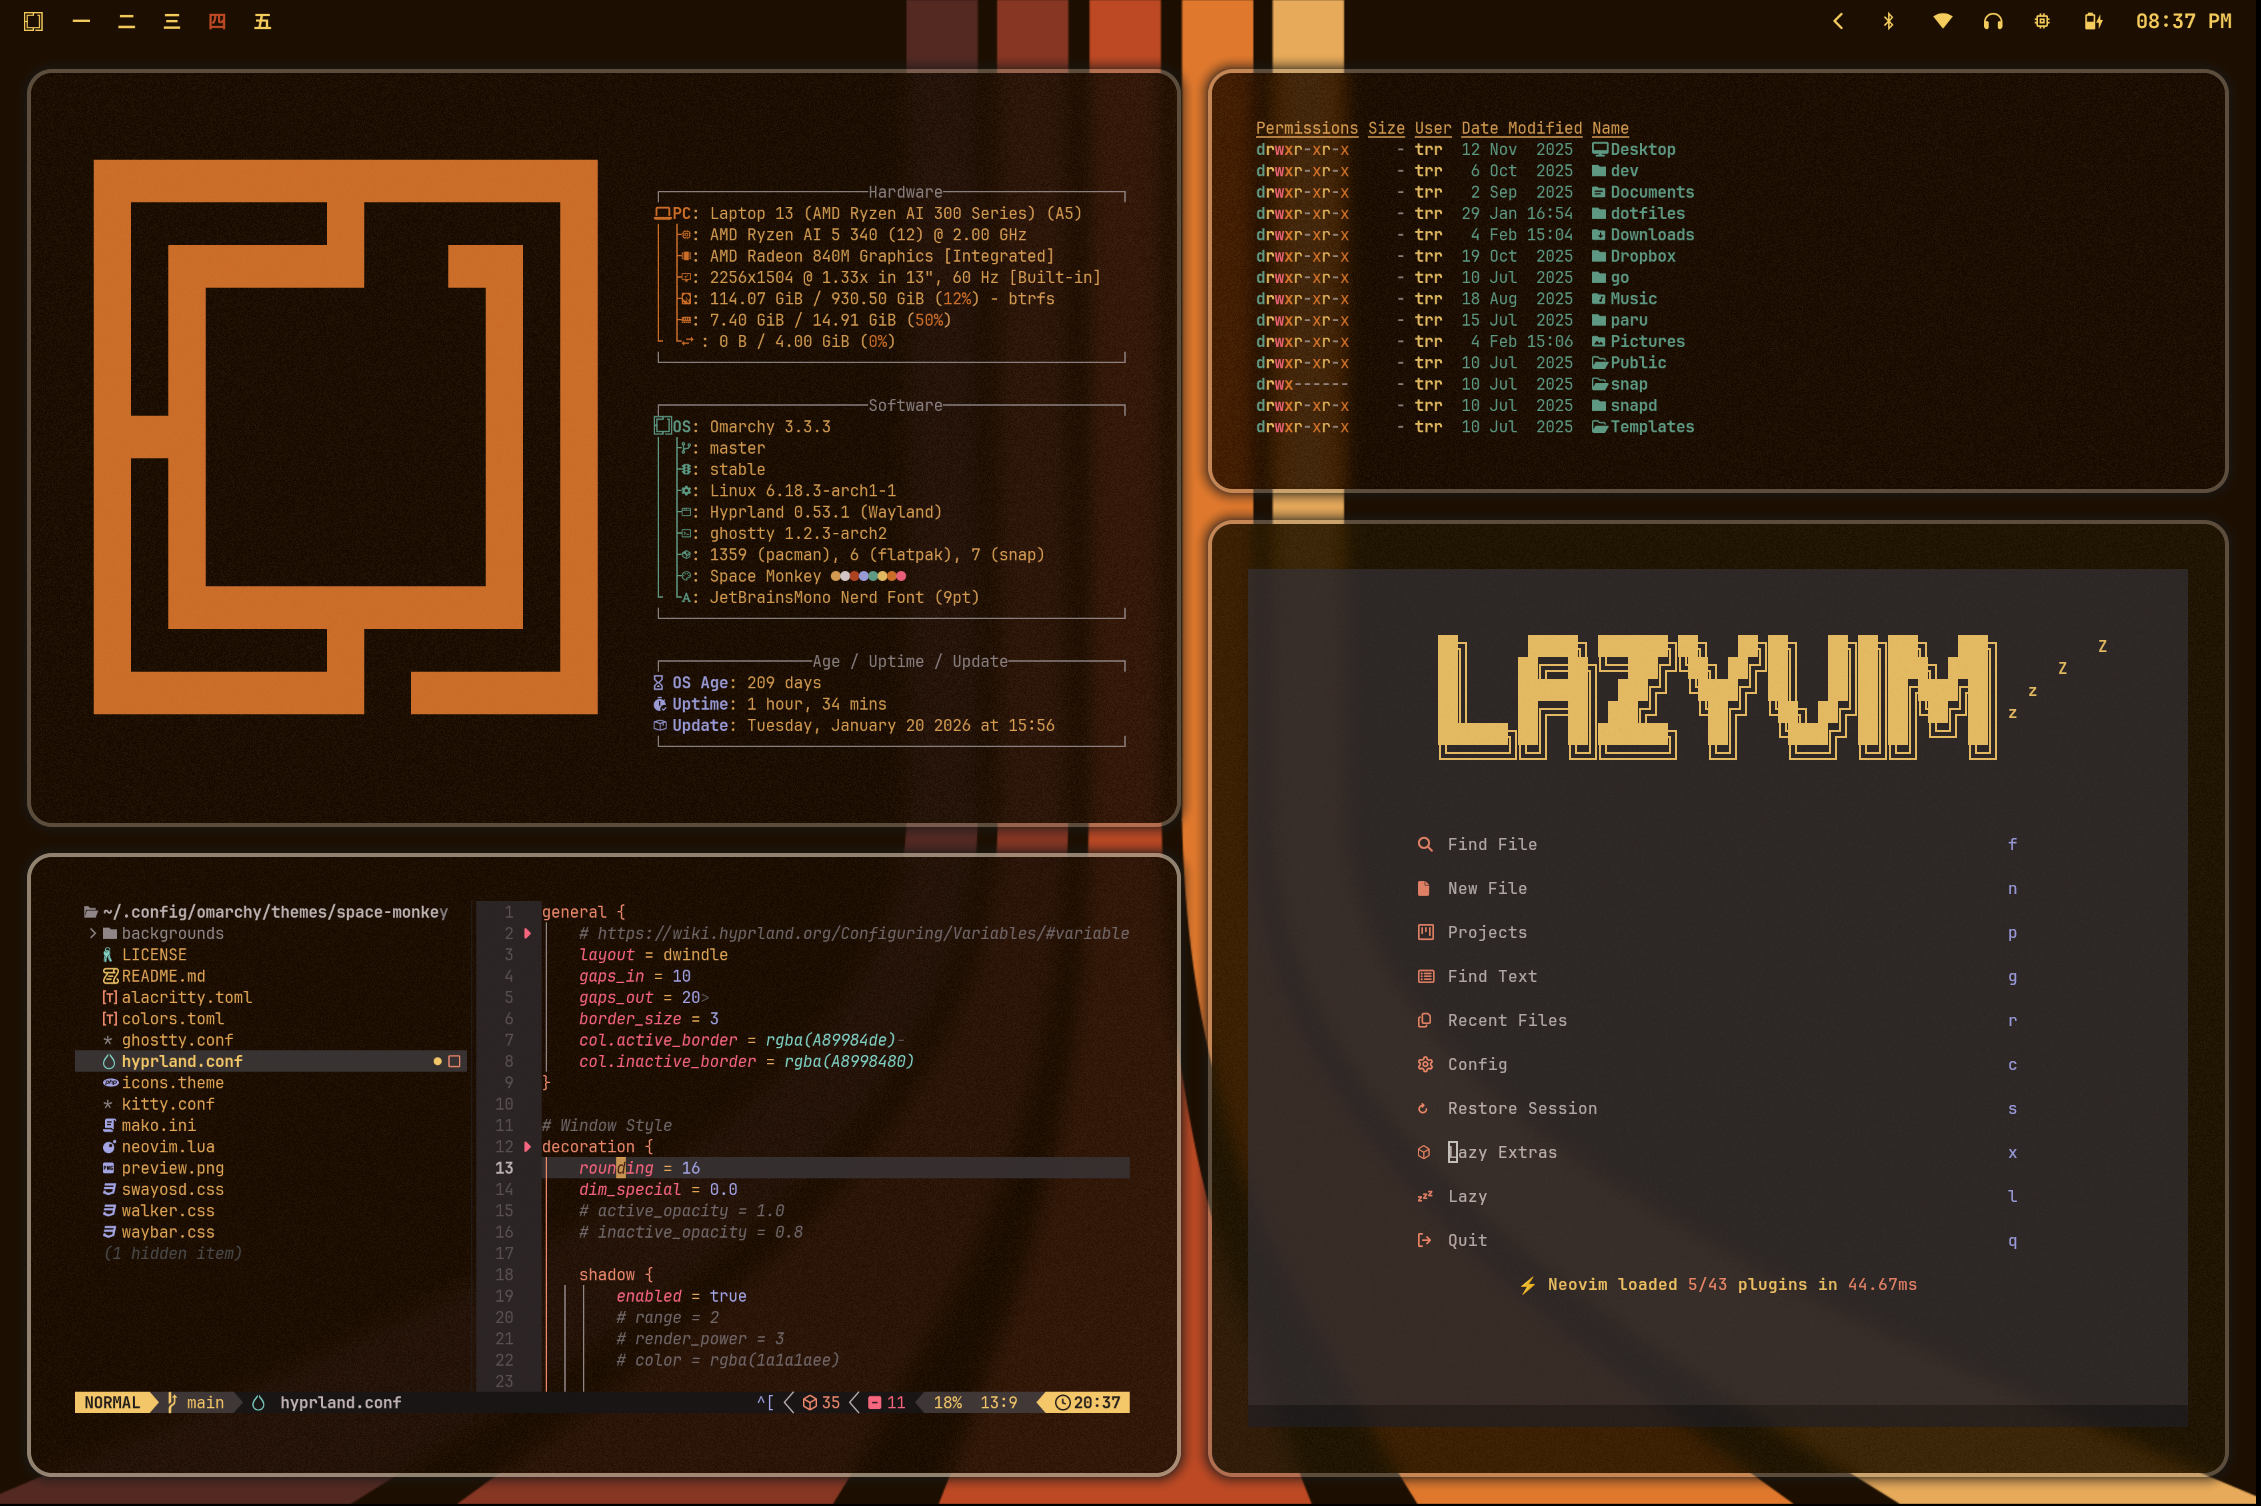This screenshot has height=1506, width=2261.
Task: Click the rgba(A89984de) color value
Action: click(x=831, y=1040)
